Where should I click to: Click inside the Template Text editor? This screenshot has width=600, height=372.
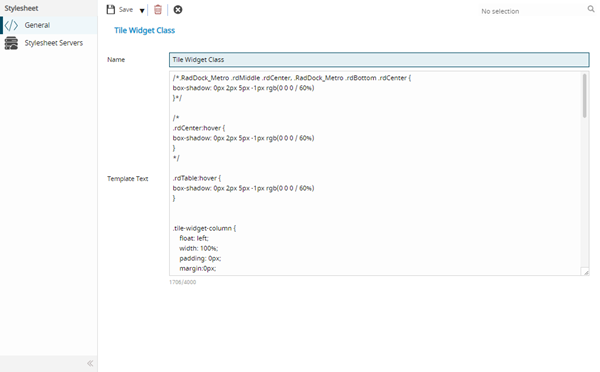pyautogui.click(x=375, y=173)
